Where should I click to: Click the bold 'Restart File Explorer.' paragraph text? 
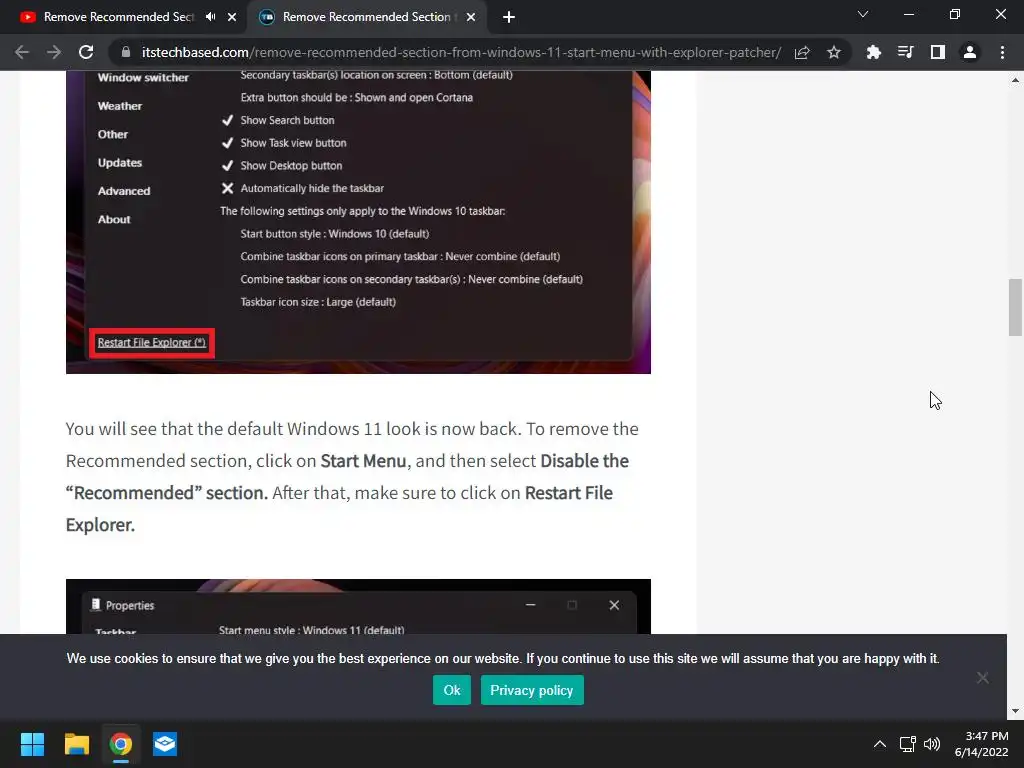point(339,509)
